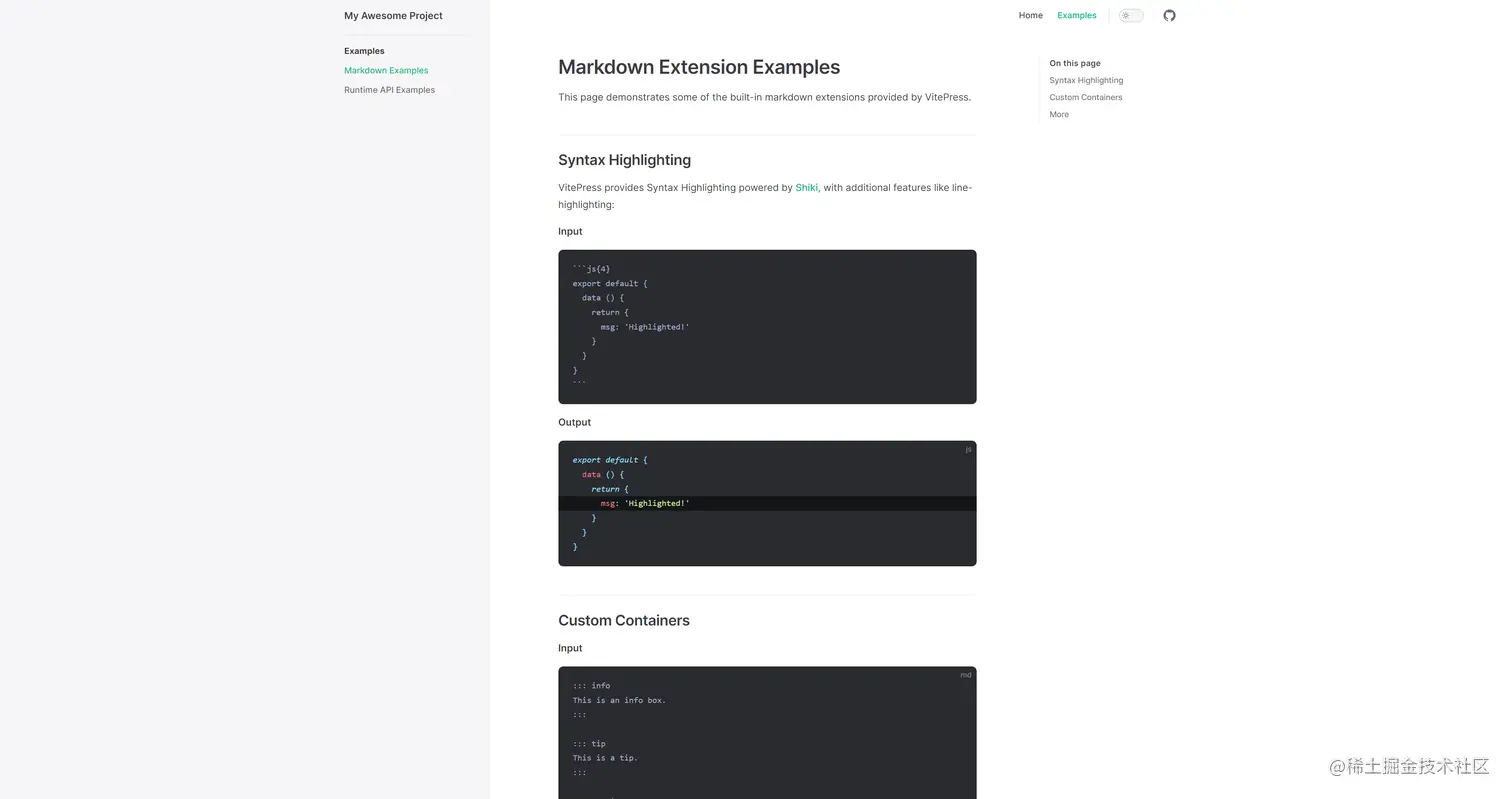Click the Custom Containers section heading
The height and width of the screenshot is (799, 1512).
(x=624, y=620)
